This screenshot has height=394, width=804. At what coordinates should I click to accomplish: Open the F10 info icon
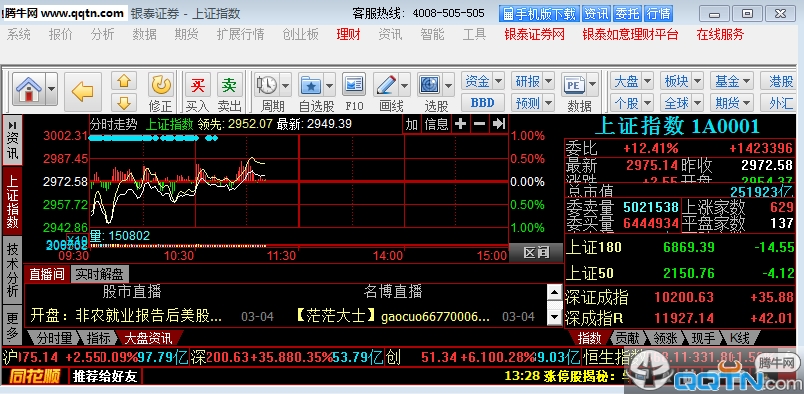click(354, 85)
